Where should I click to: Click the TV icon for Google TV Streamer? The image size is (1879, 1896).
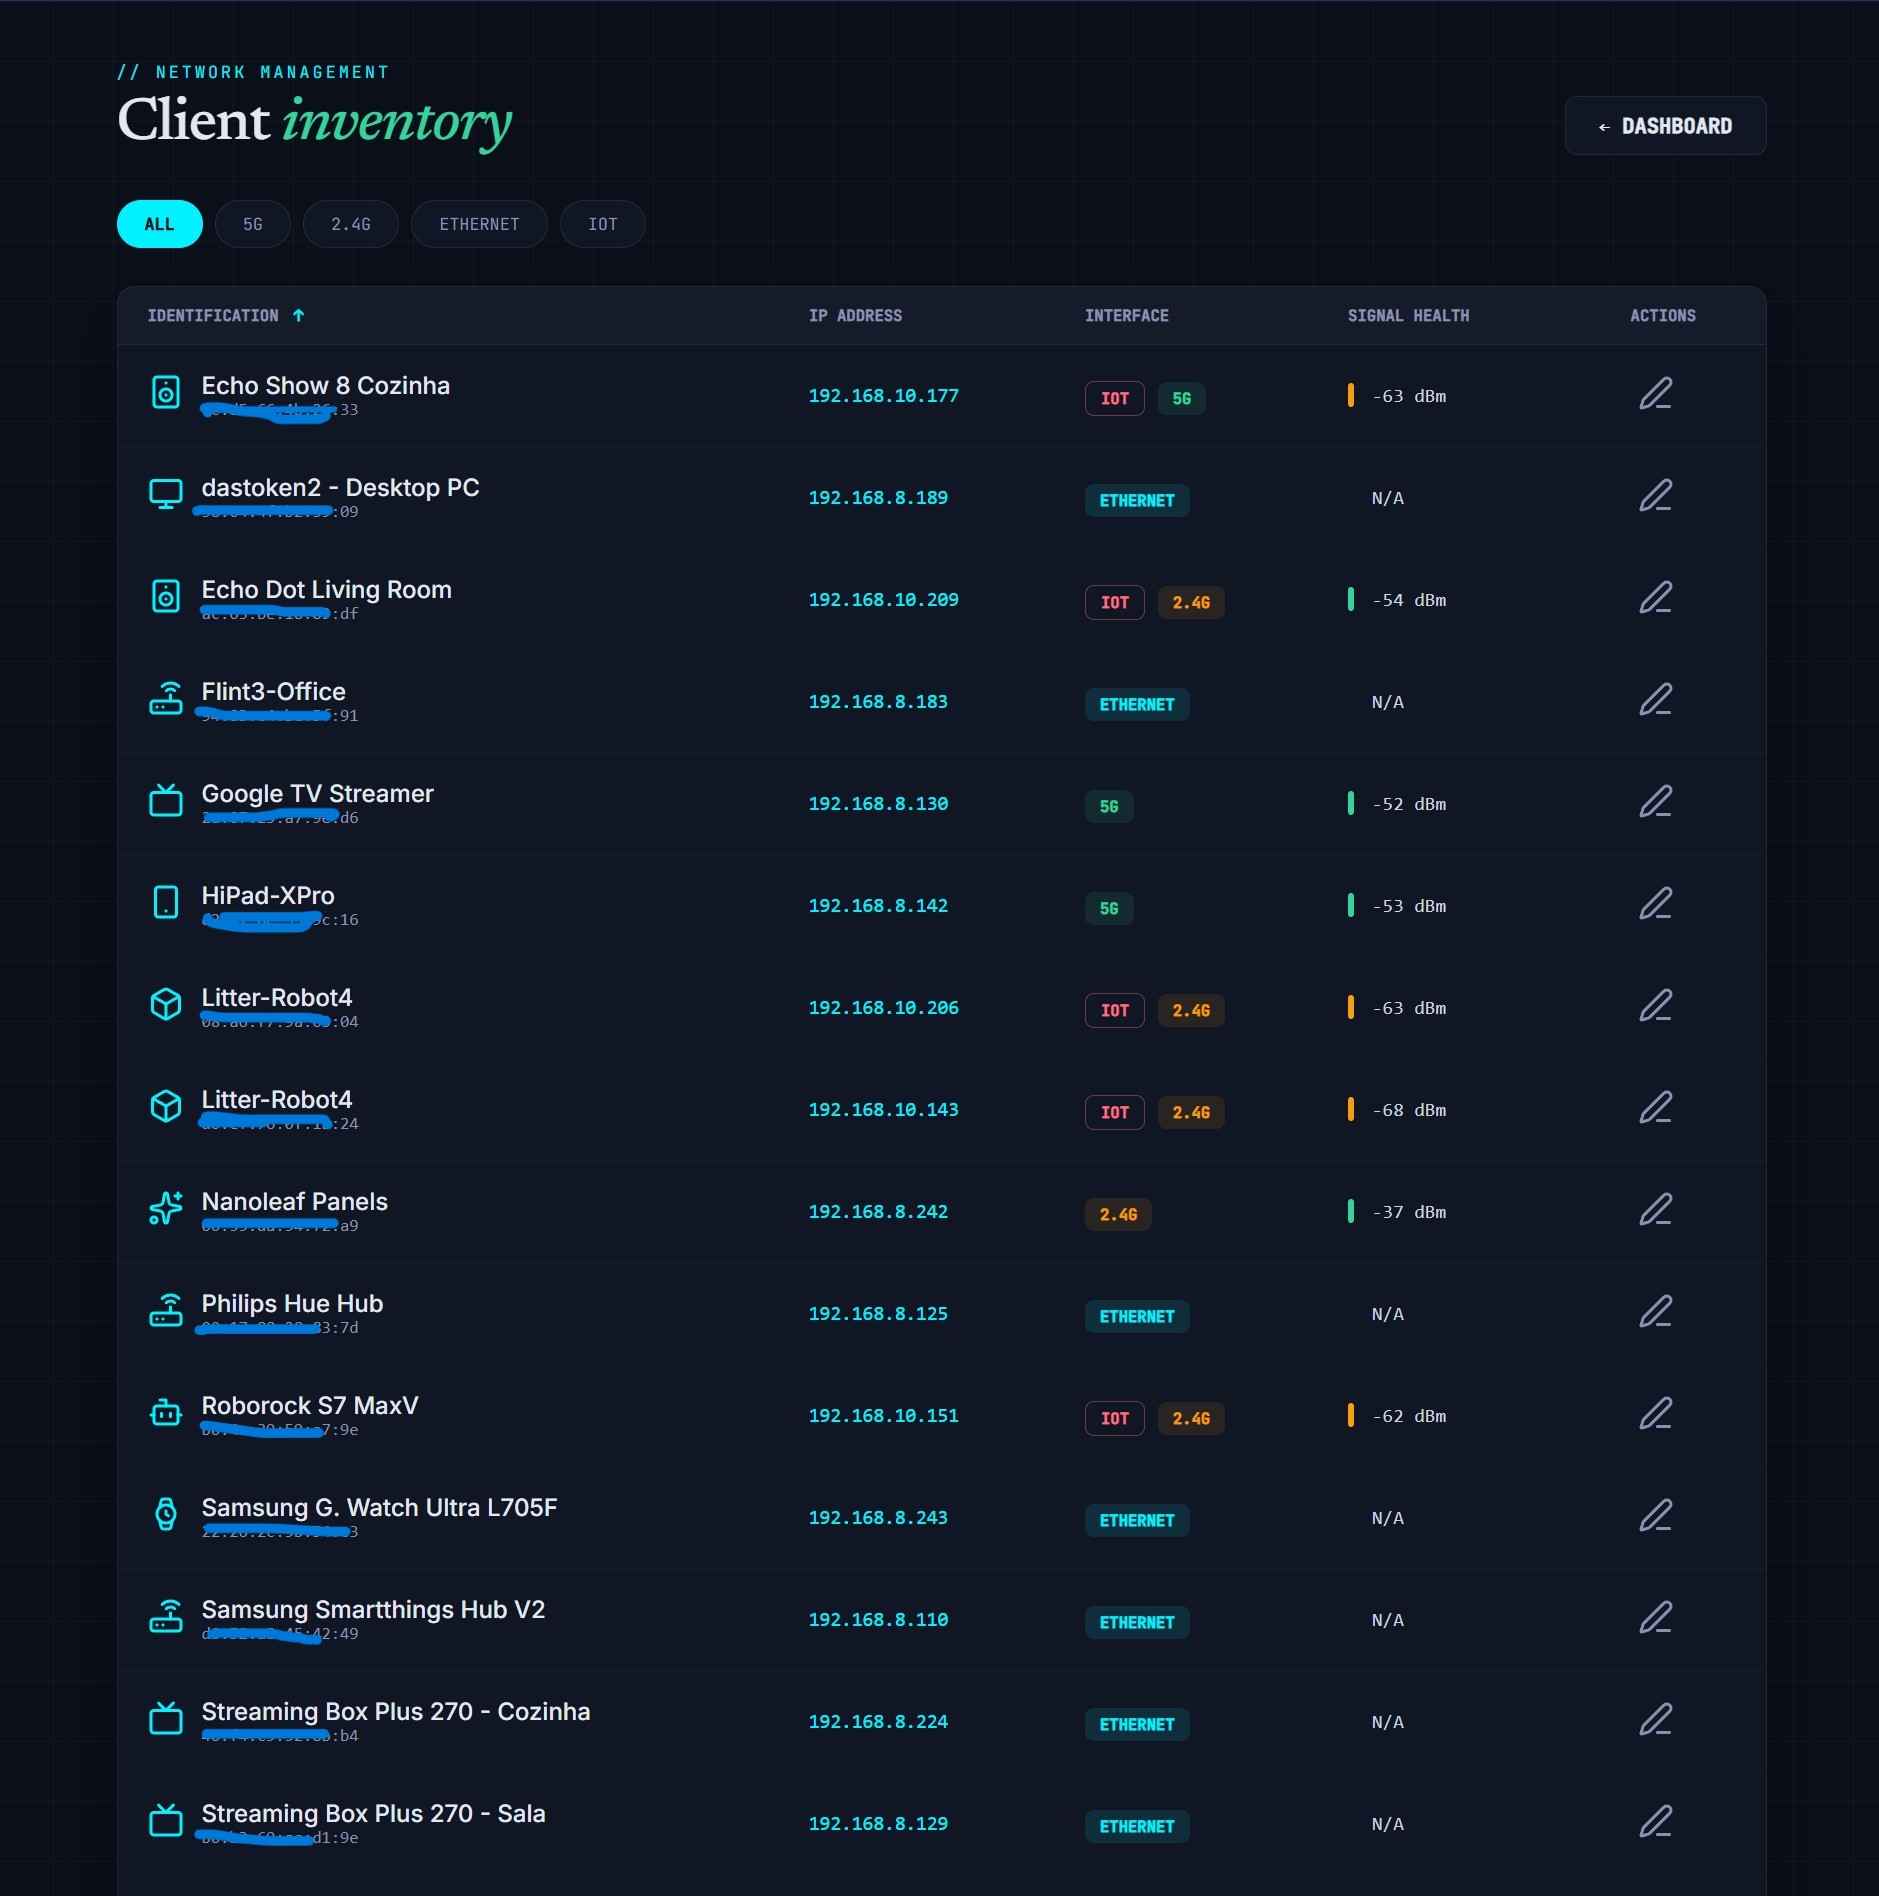166,800
